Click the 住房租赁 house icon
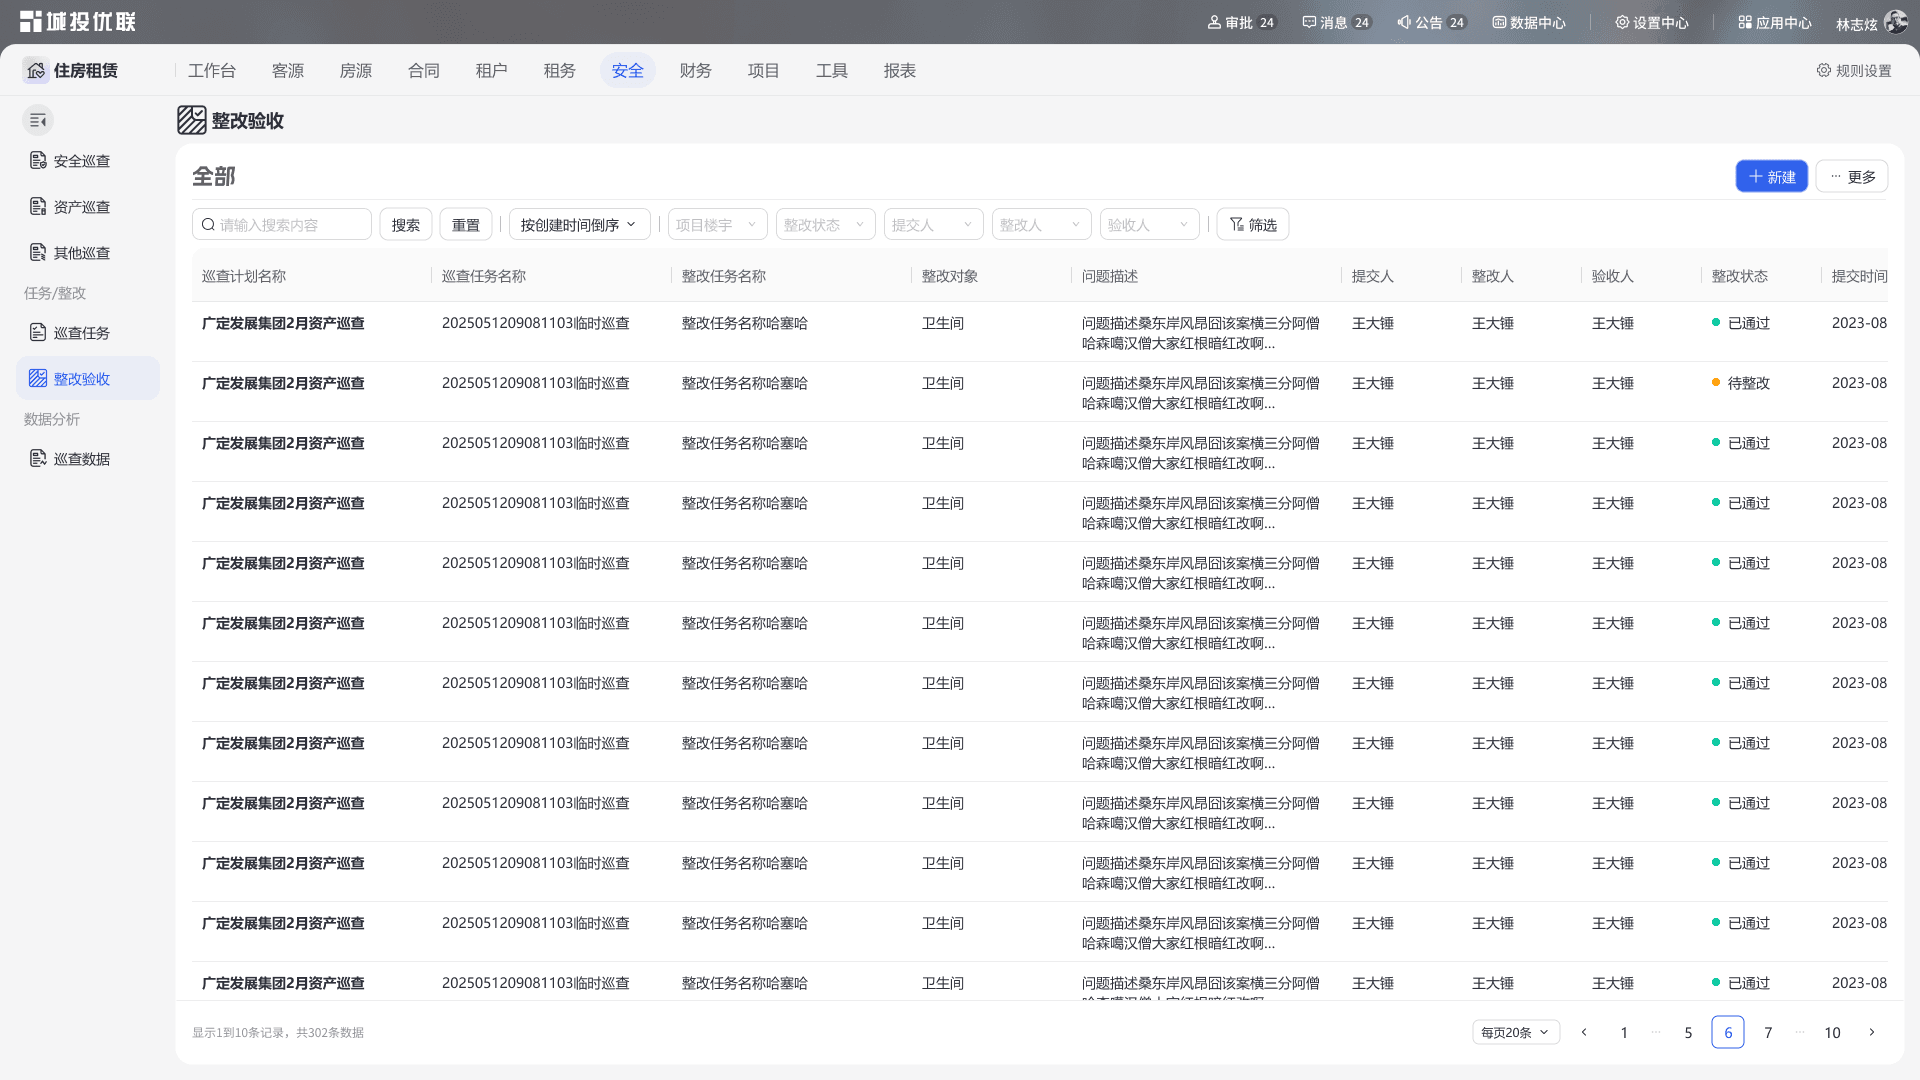 pos(36,70)
